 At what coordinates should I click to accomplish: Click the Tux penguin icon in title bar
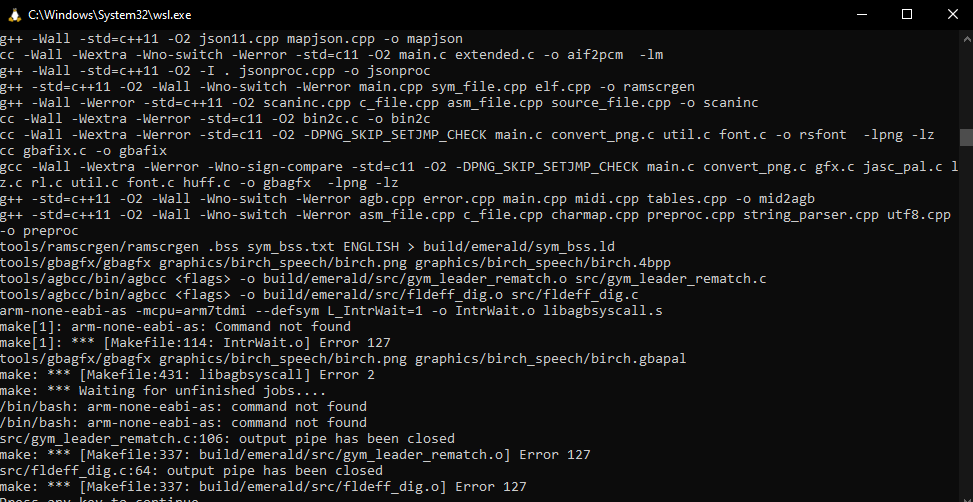(x=13, y=14)
